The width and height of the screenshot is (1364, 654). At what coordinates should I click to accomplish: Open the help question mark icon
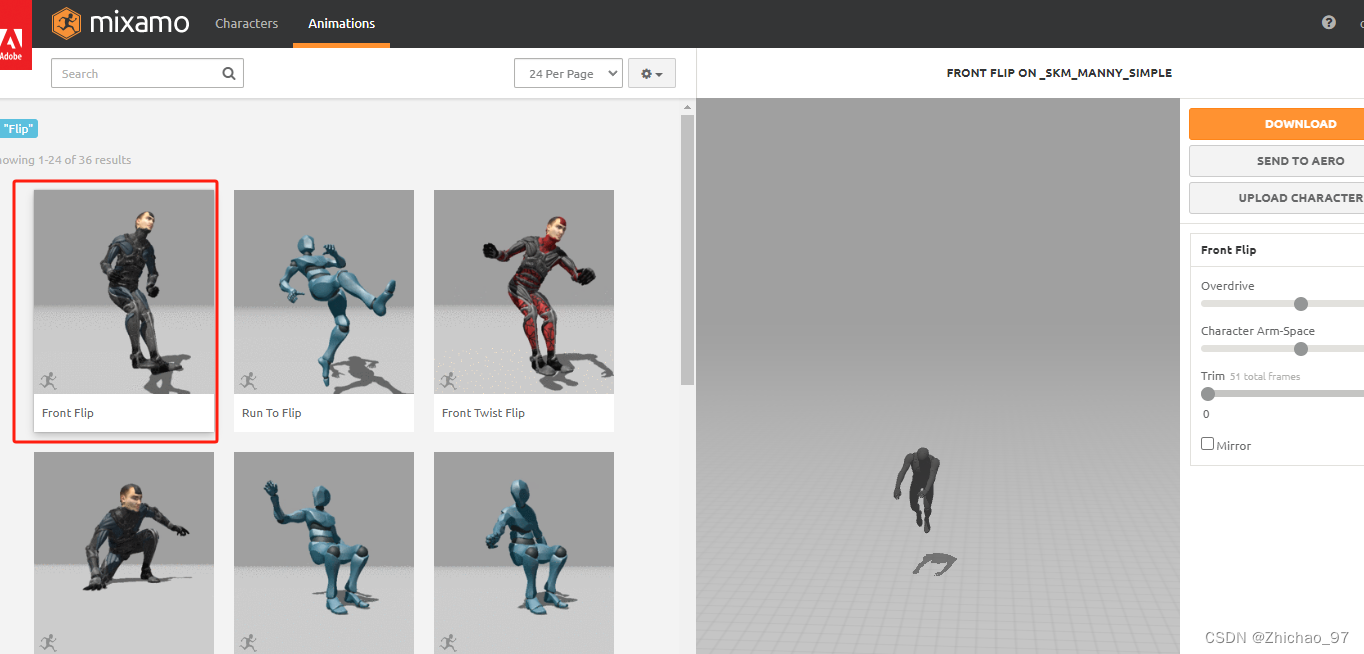(x=1329, y=22)
